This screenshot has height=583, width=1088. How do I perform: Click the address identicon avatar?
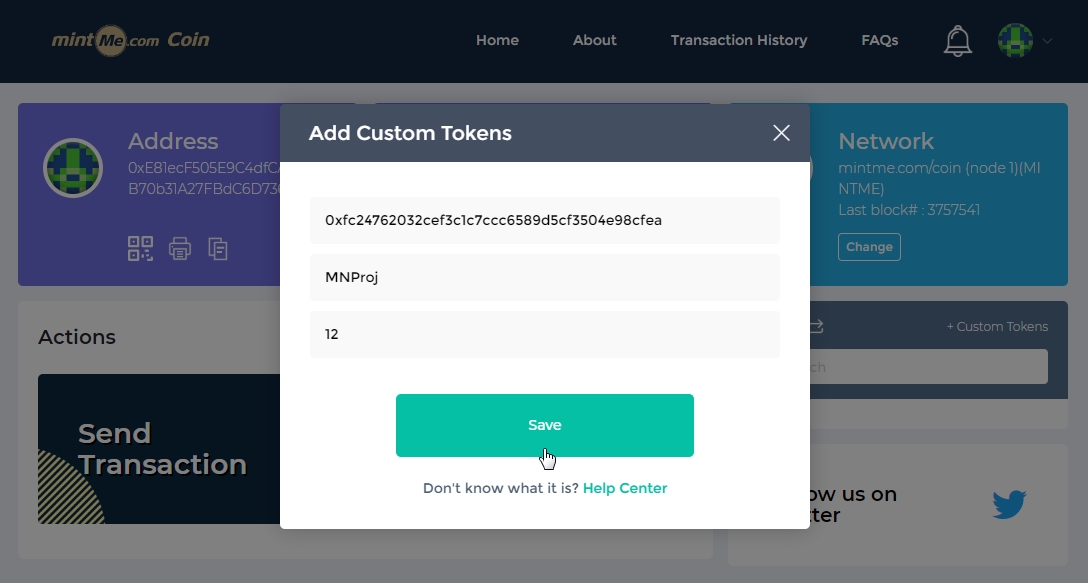[73, 168]
